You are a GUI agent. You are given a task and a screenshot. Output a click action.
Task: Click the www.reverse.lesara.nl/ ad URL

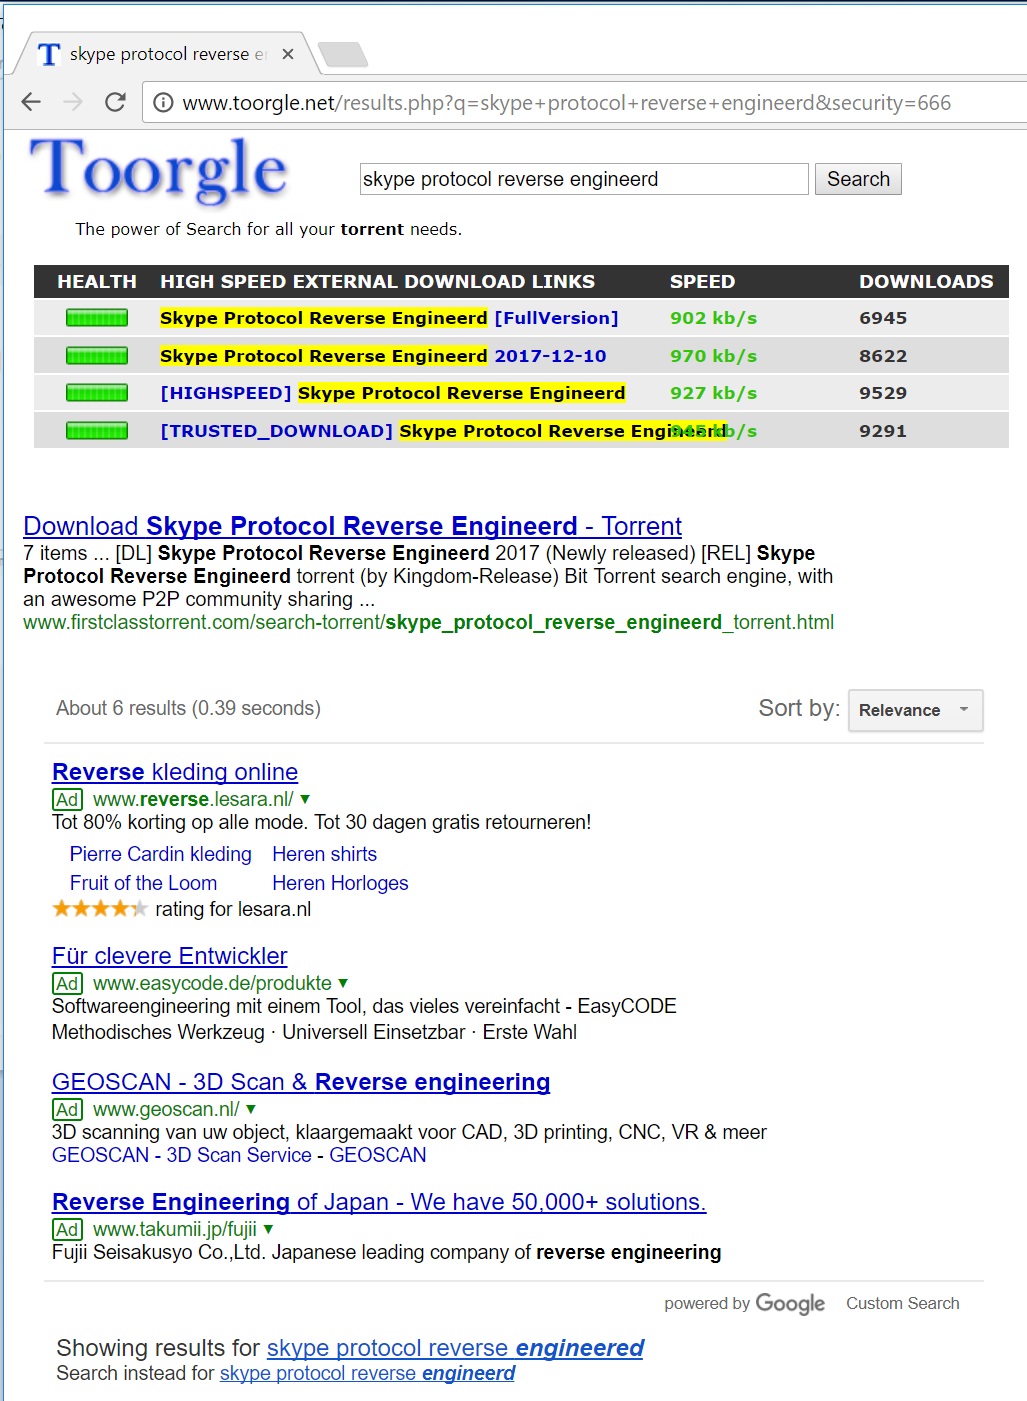193,799
